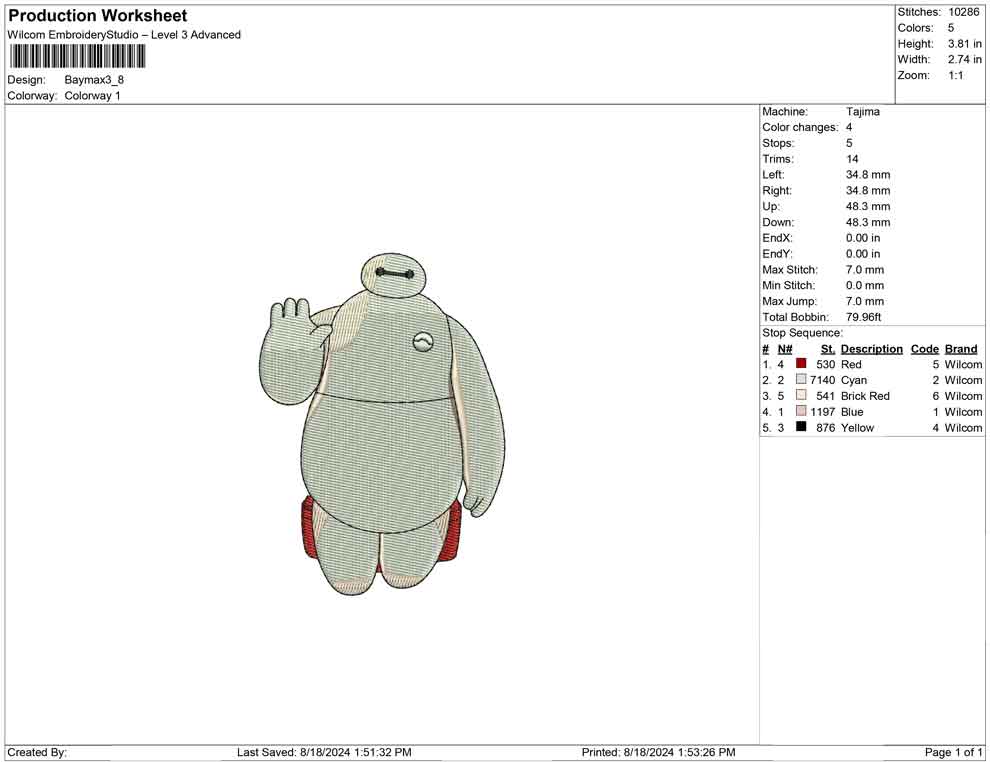Click the Baymax embroidery design preview
Viewport: 990px width, 762px height.
(383, 424)
